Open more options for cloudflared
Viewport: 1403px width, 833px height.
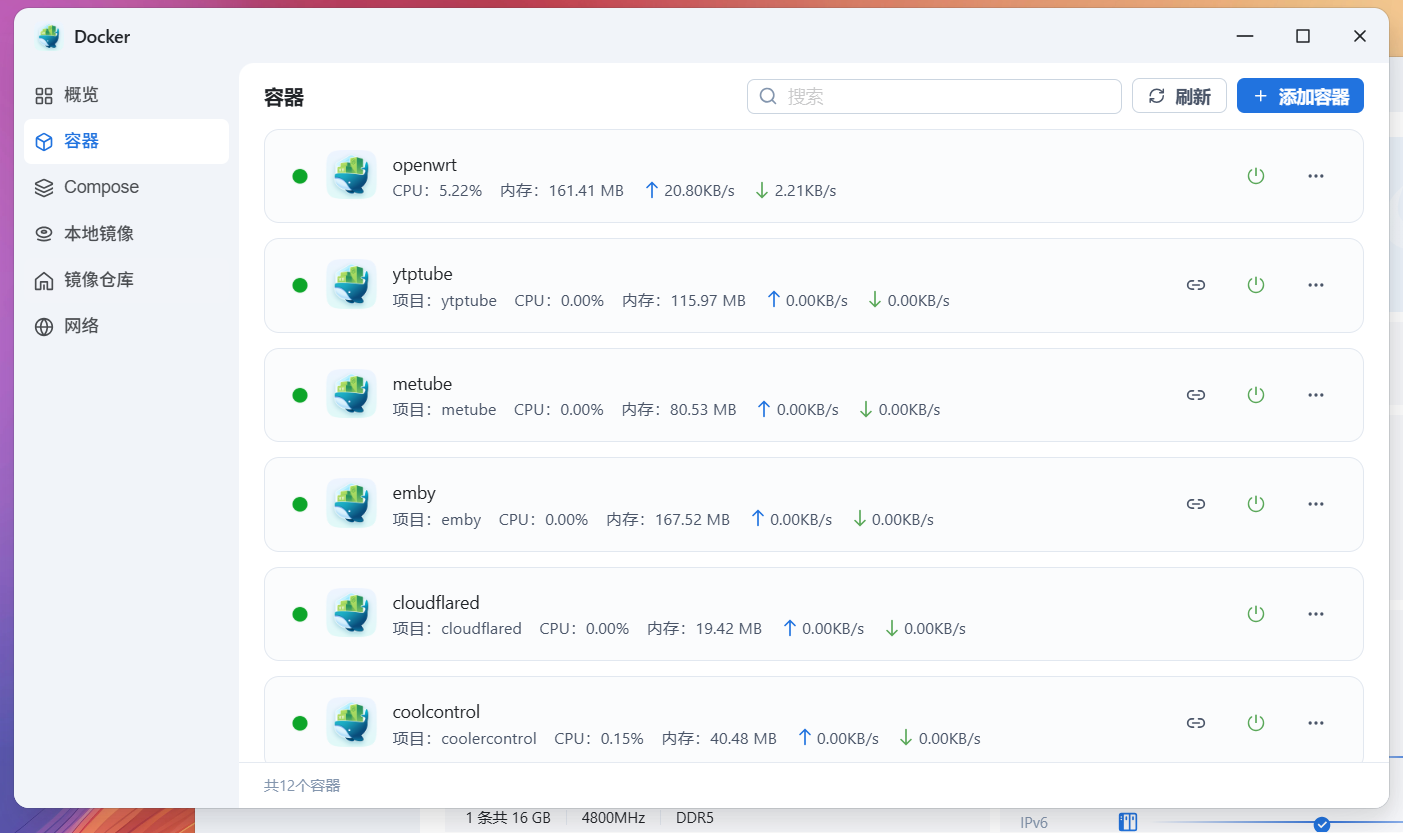[1316, 614]
